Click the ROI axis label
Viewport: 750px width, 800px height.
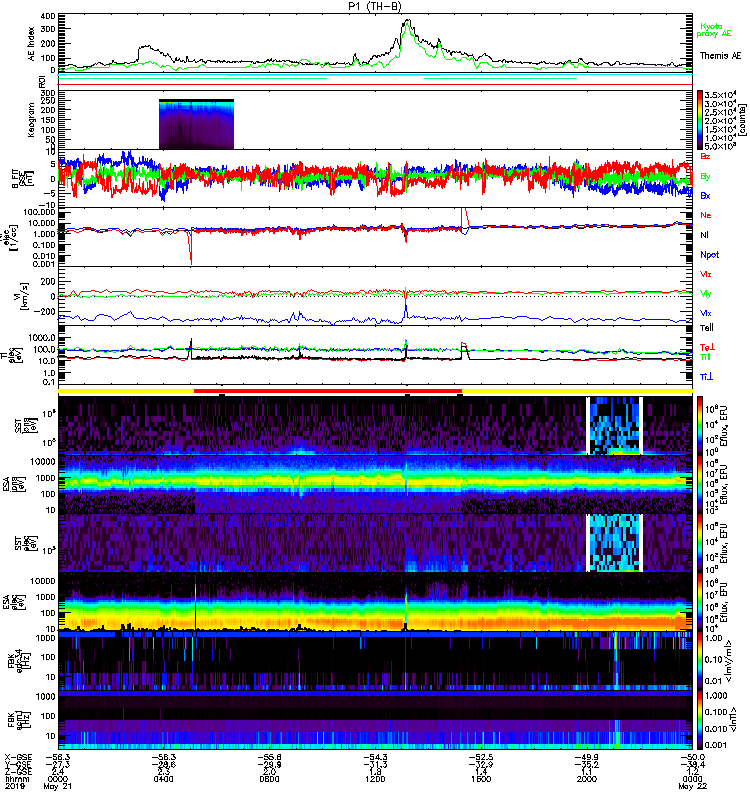point(42,81)
